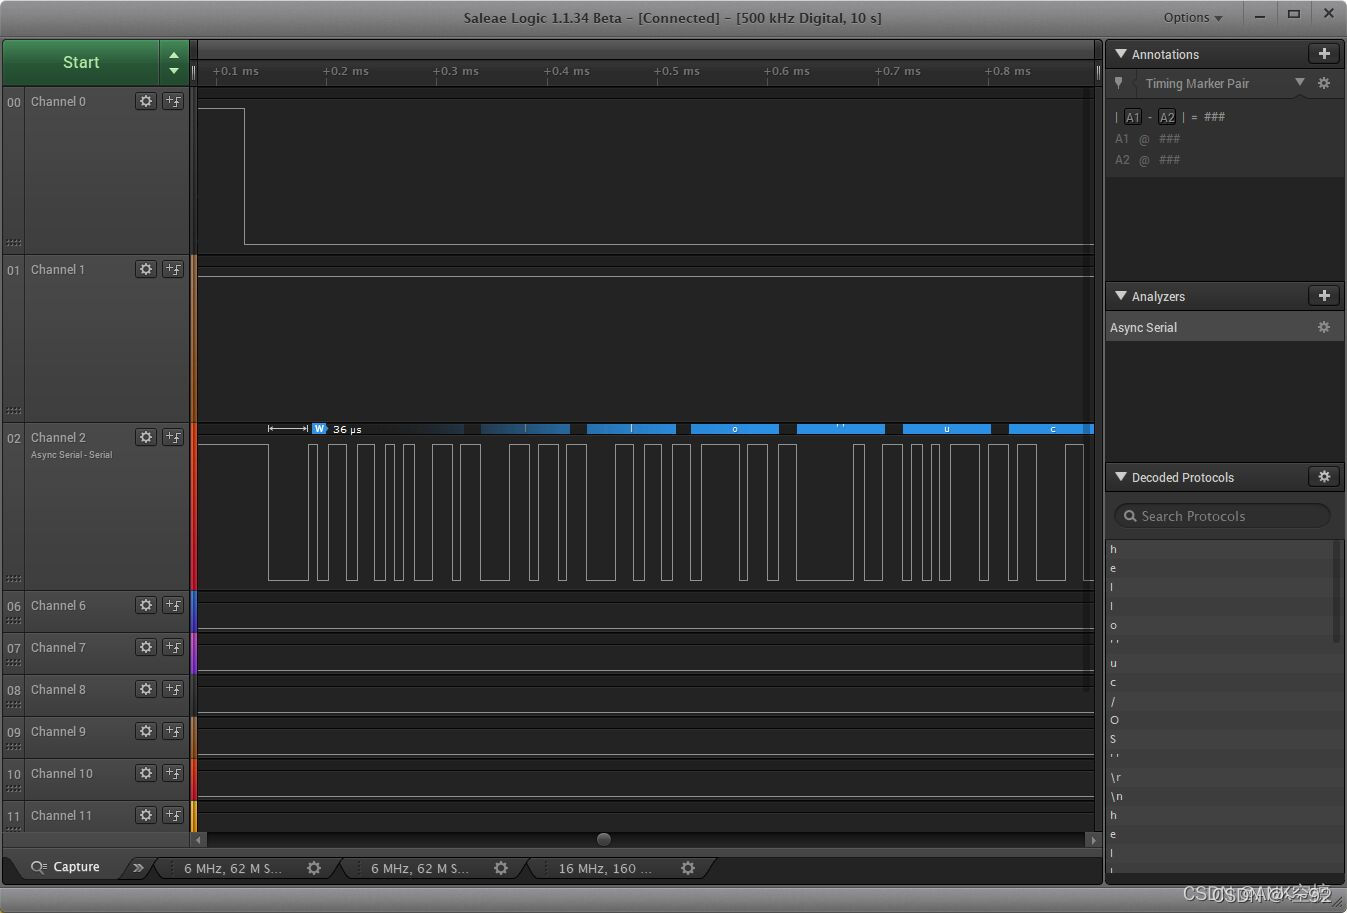Screen dimensions: 1347x913
Task: Open the Options menu
Action: coord(1192,17)
